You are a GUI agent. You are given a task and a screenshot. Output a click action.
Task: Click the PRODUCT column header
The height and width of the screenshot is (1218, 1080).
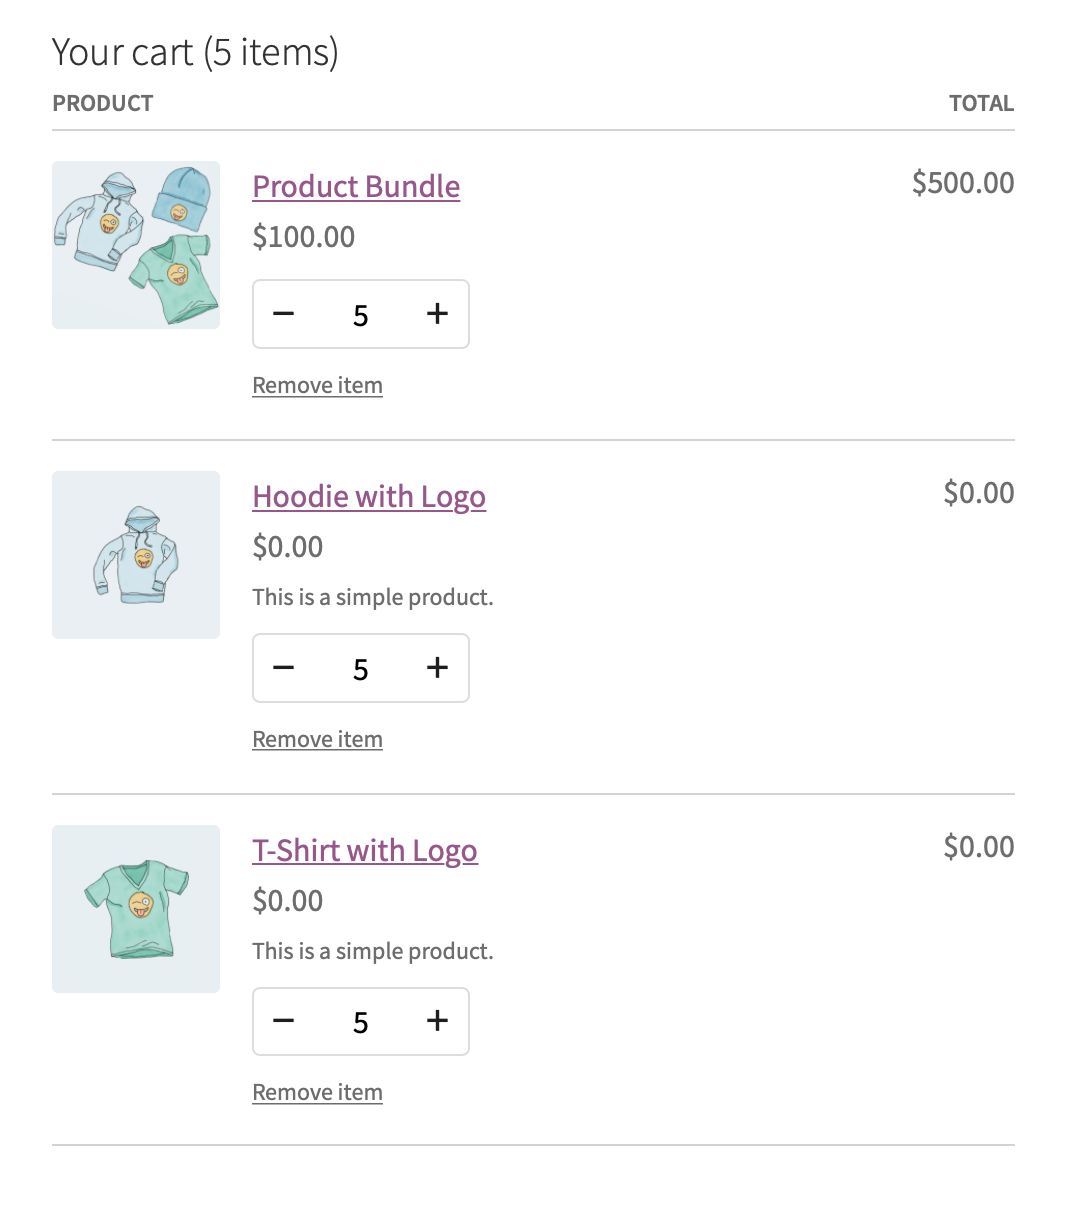point(102,103)
